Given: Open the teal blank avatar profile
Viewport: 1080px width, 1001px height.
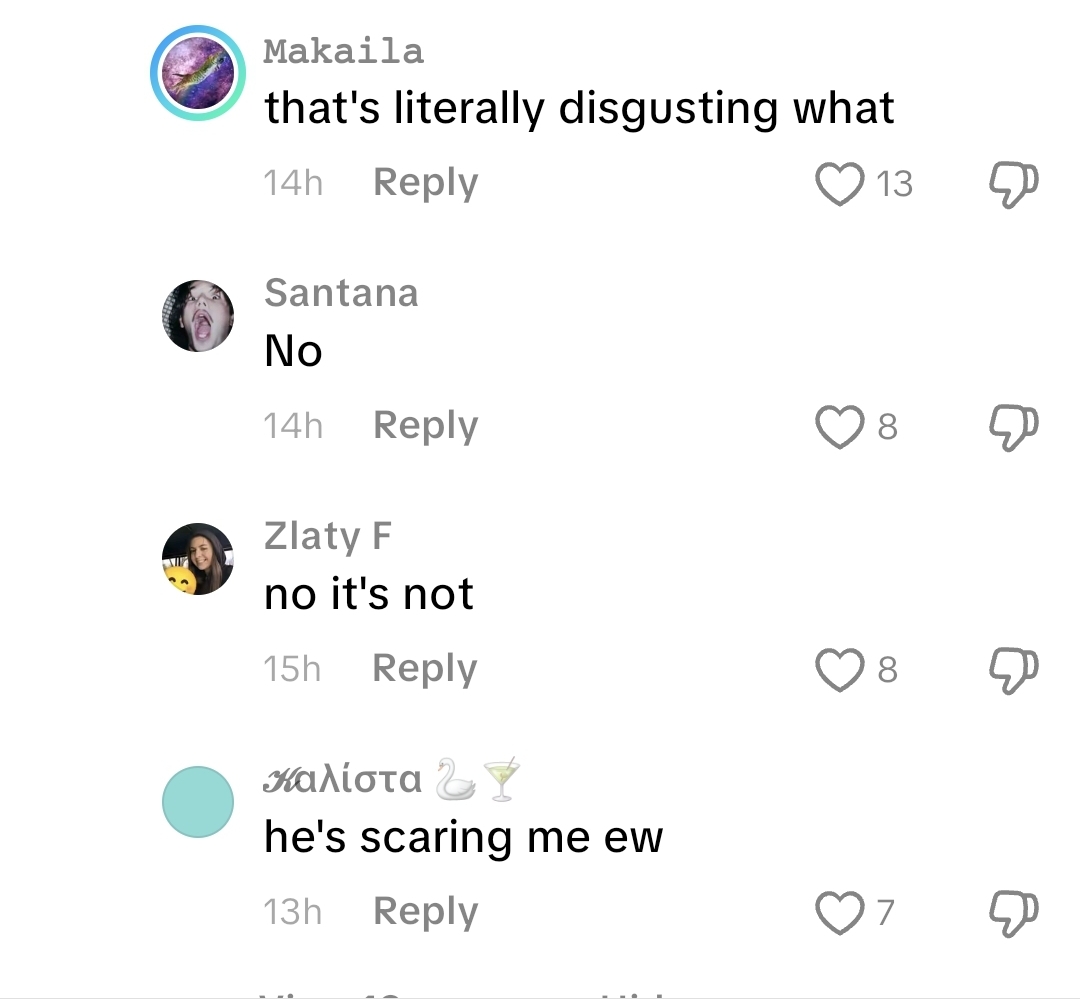Looking at the screenshot, I should (x=198, y=802).
